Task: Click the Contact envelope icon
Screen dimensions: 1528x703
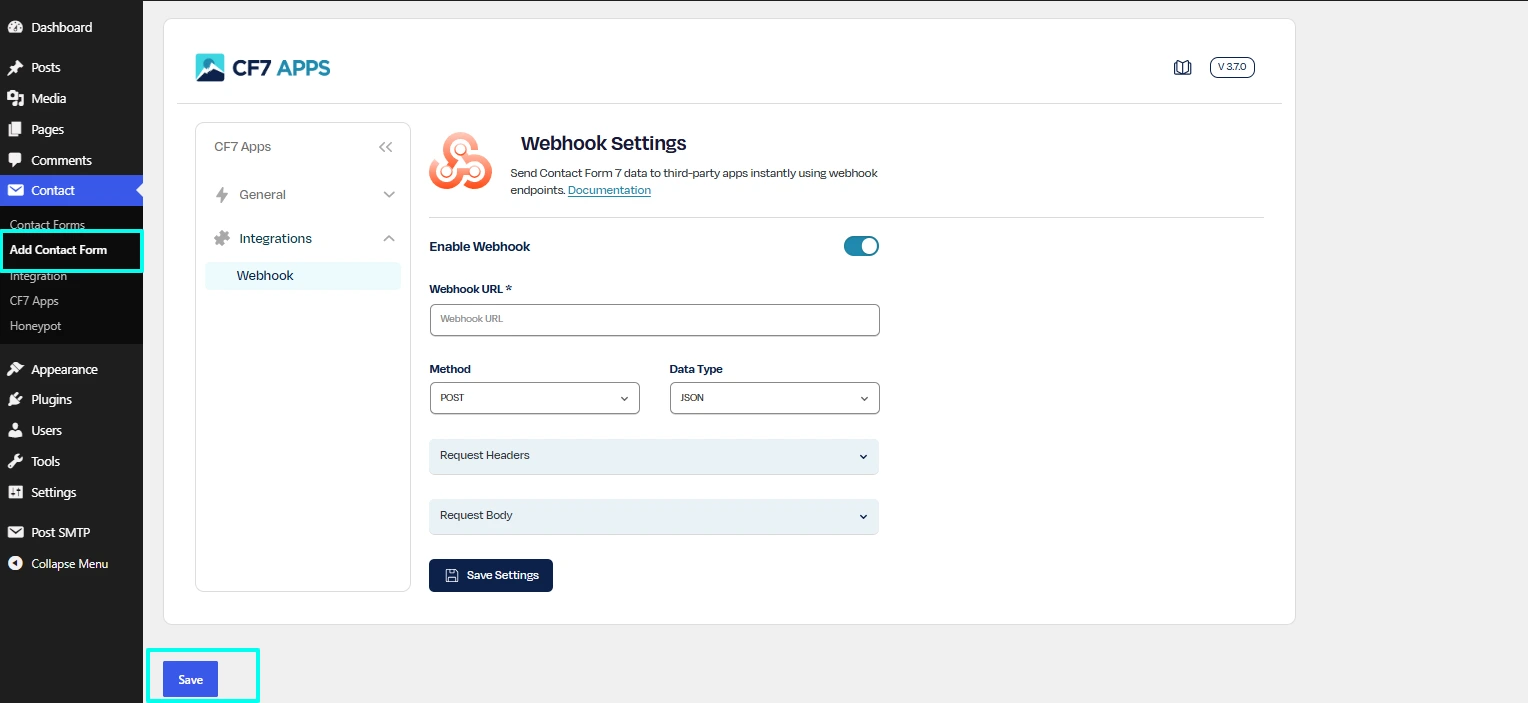Action: pos(15,190)
